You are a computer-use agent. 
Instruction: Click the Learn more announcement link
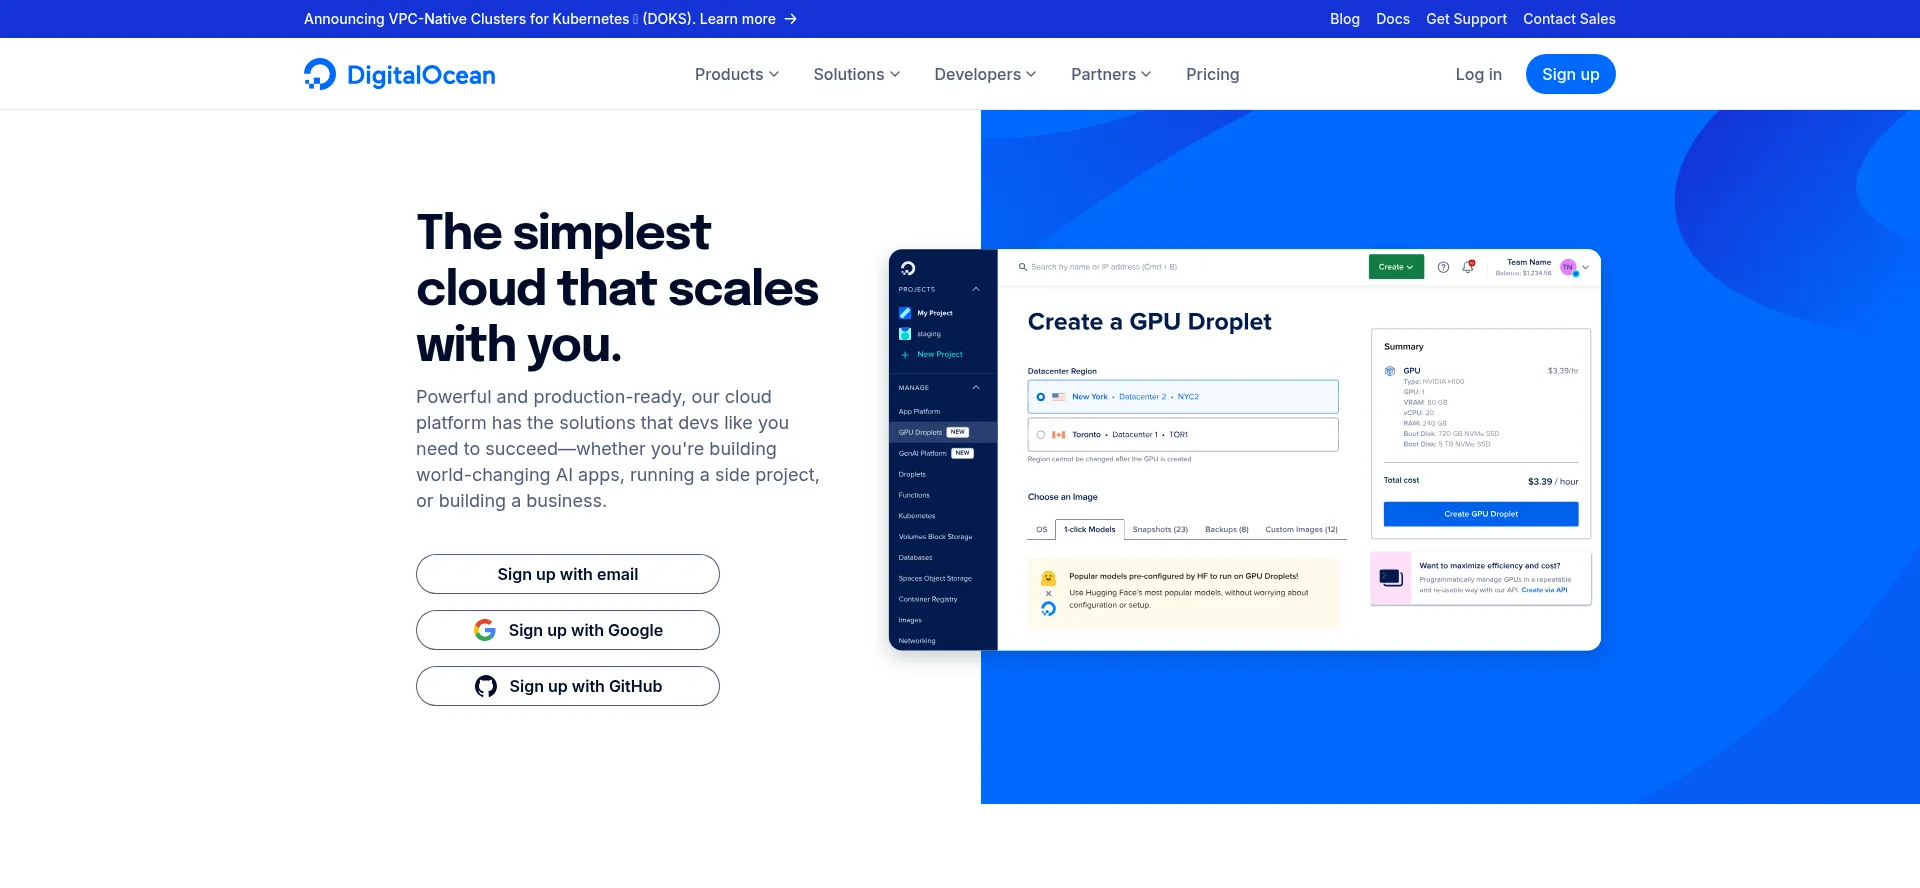coord(738,19)
